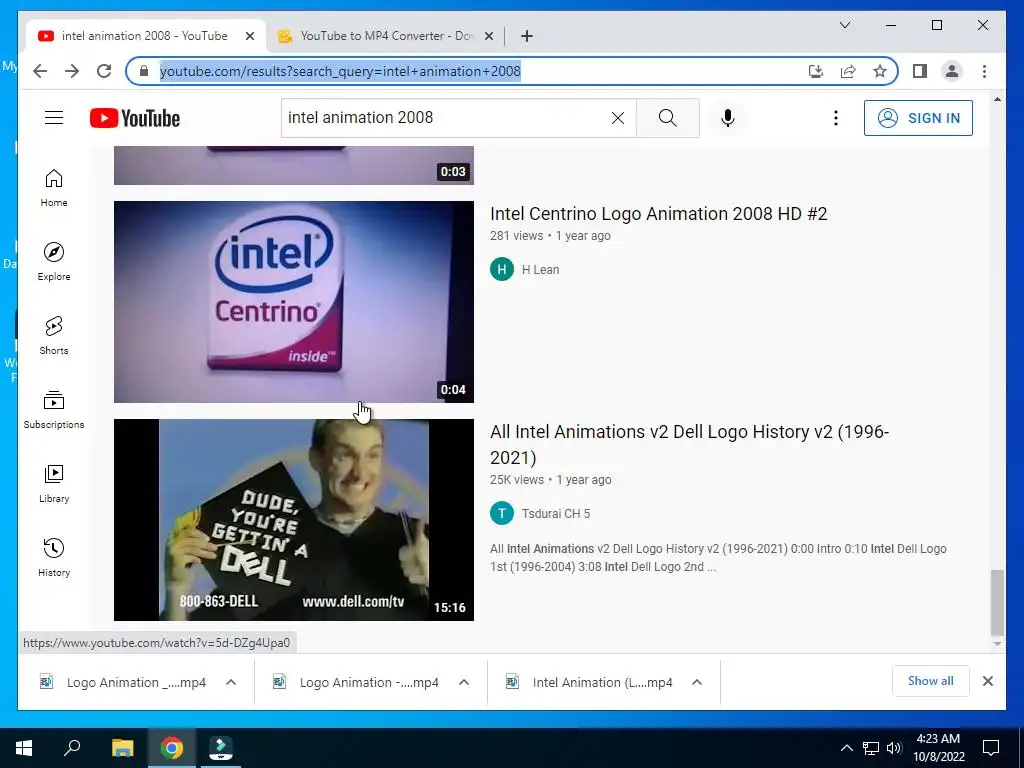Image resolution: width=1024 pixels, height=768 pixels.
Task: Click the scrollbar down arrow
Action: [997, 644]
